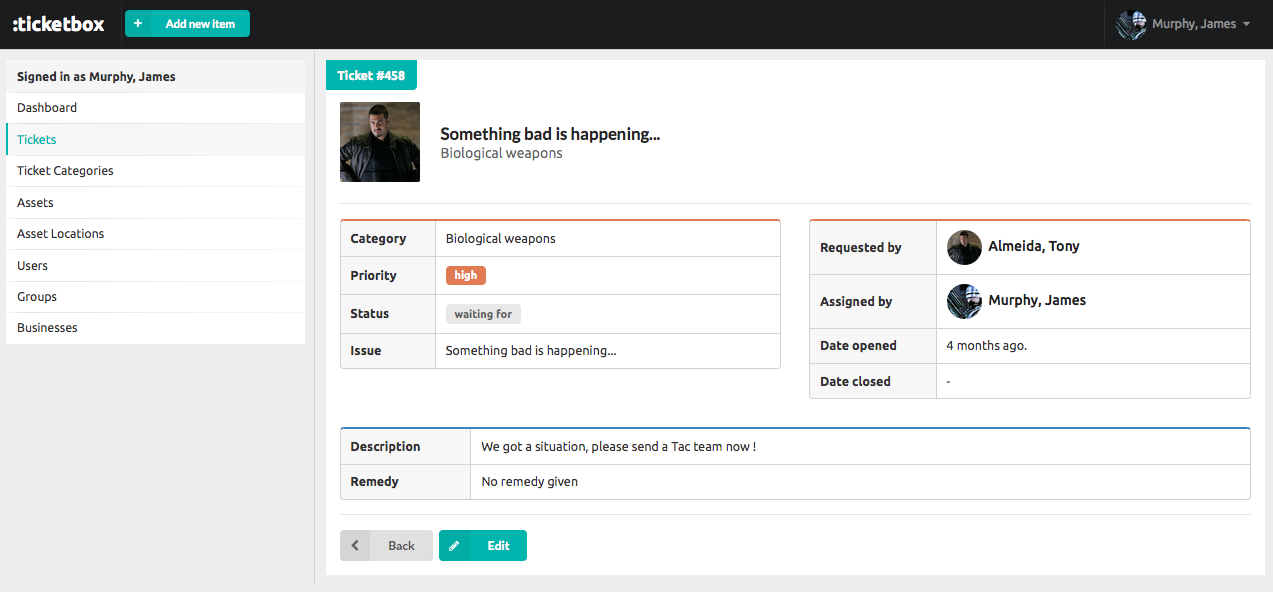Click the Requested by label cell

click(x=873, y=248)
